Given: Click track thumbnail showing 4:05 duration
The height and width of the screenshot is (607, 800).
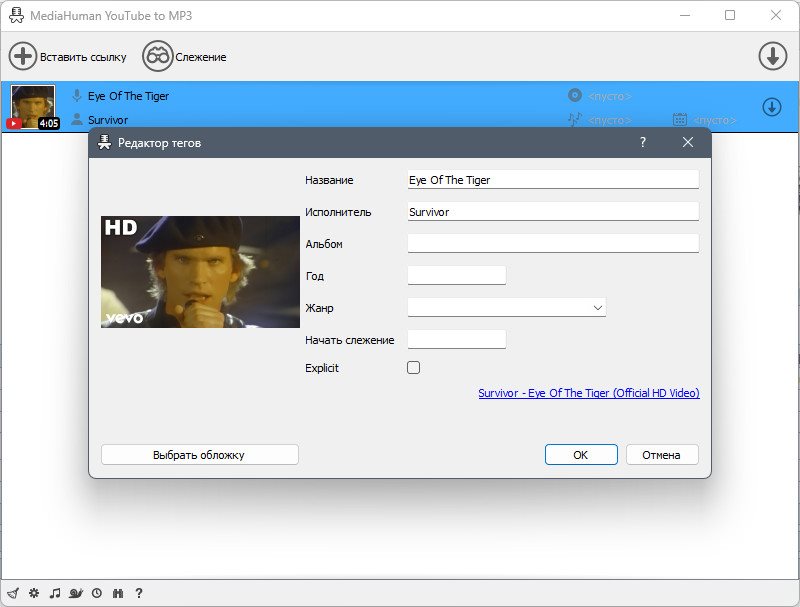Looking at the screenshot, I should tap(33, 107).
